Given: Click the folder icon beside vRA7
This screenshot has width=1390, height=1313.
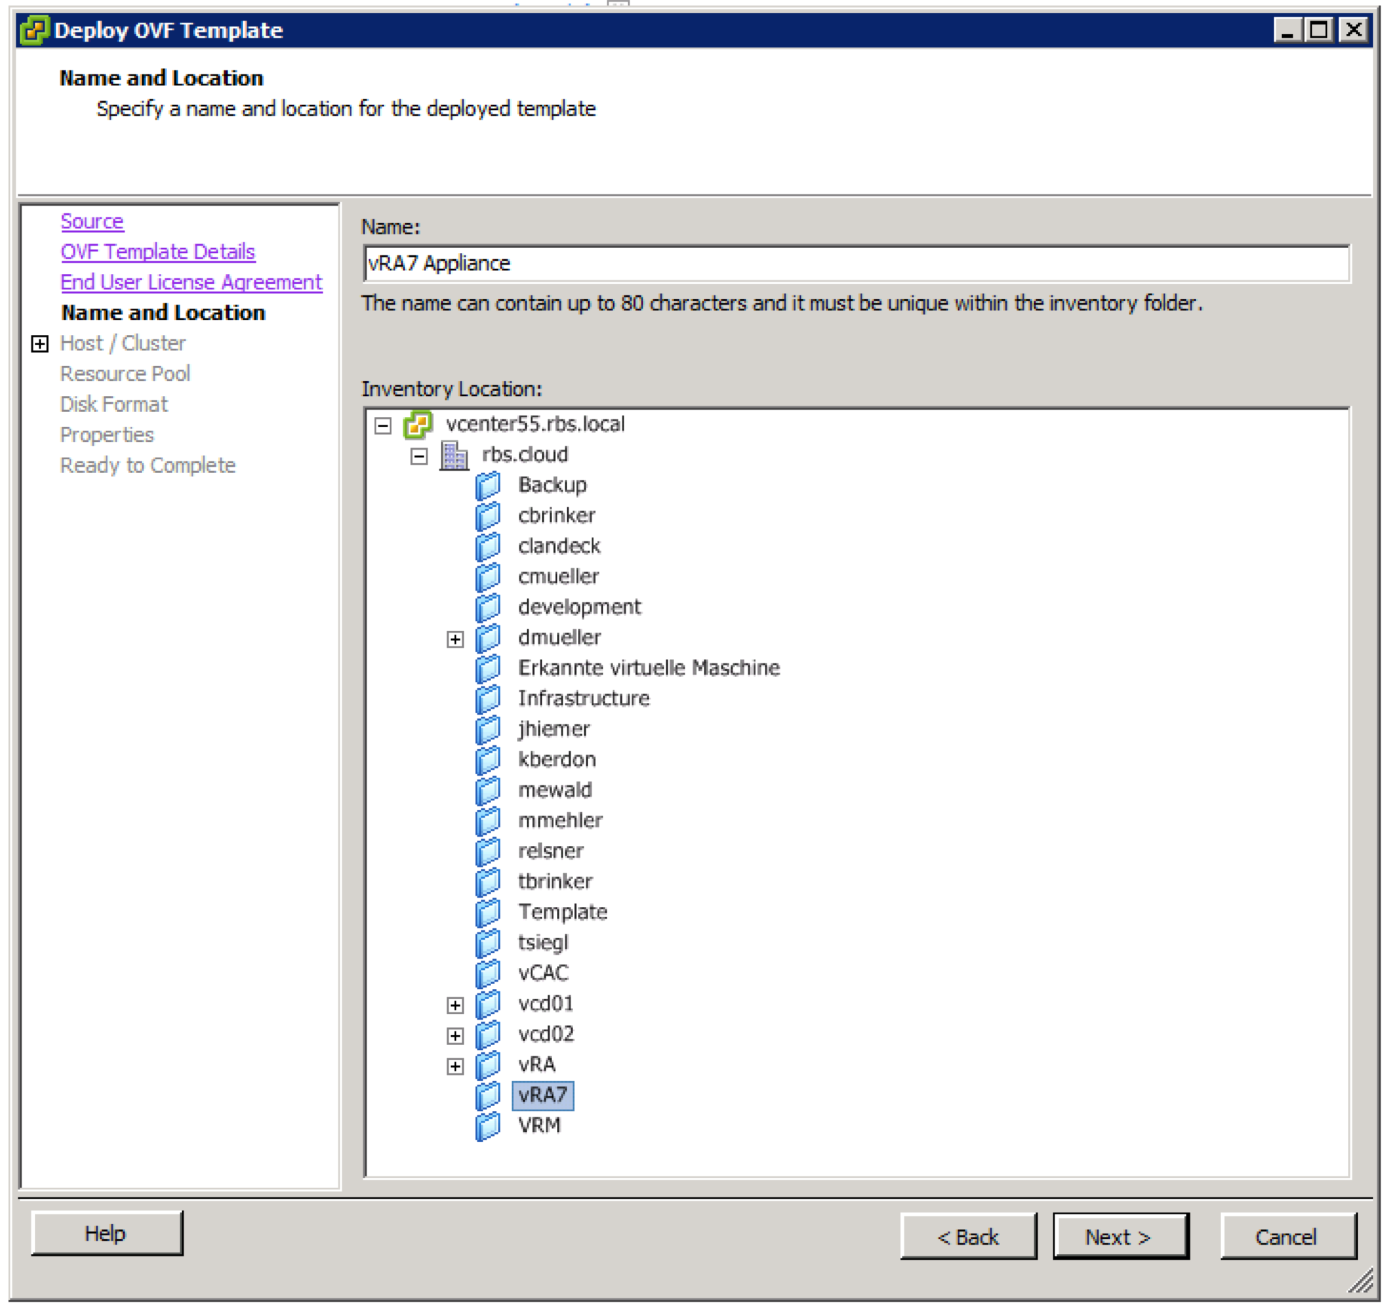Looking at the screenshot, I should click(x=488, y=1096).
